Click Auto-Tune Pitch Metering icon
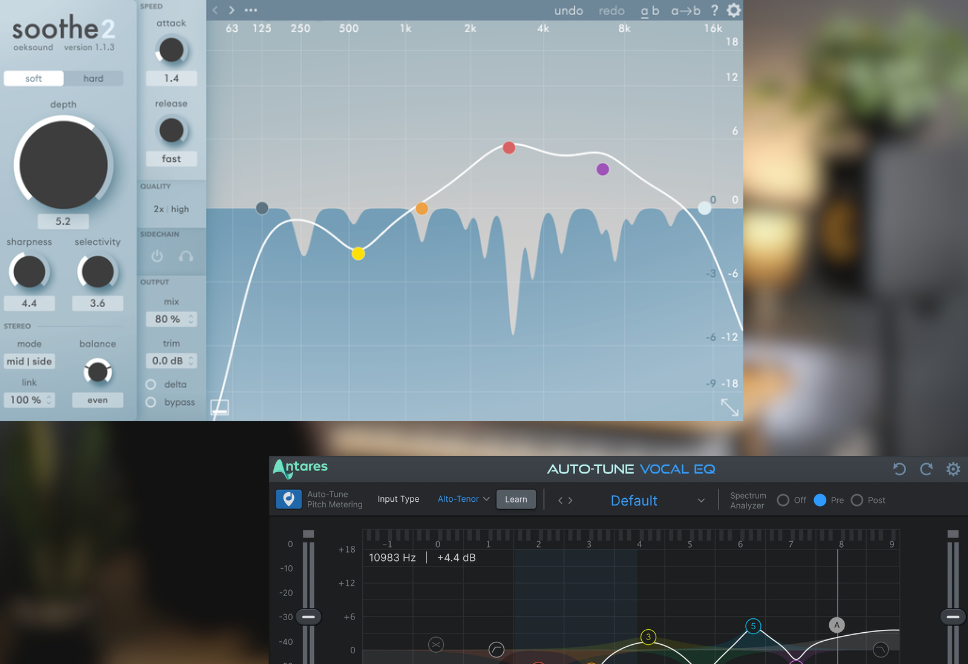The image size is (968, 664). (288, 499)
